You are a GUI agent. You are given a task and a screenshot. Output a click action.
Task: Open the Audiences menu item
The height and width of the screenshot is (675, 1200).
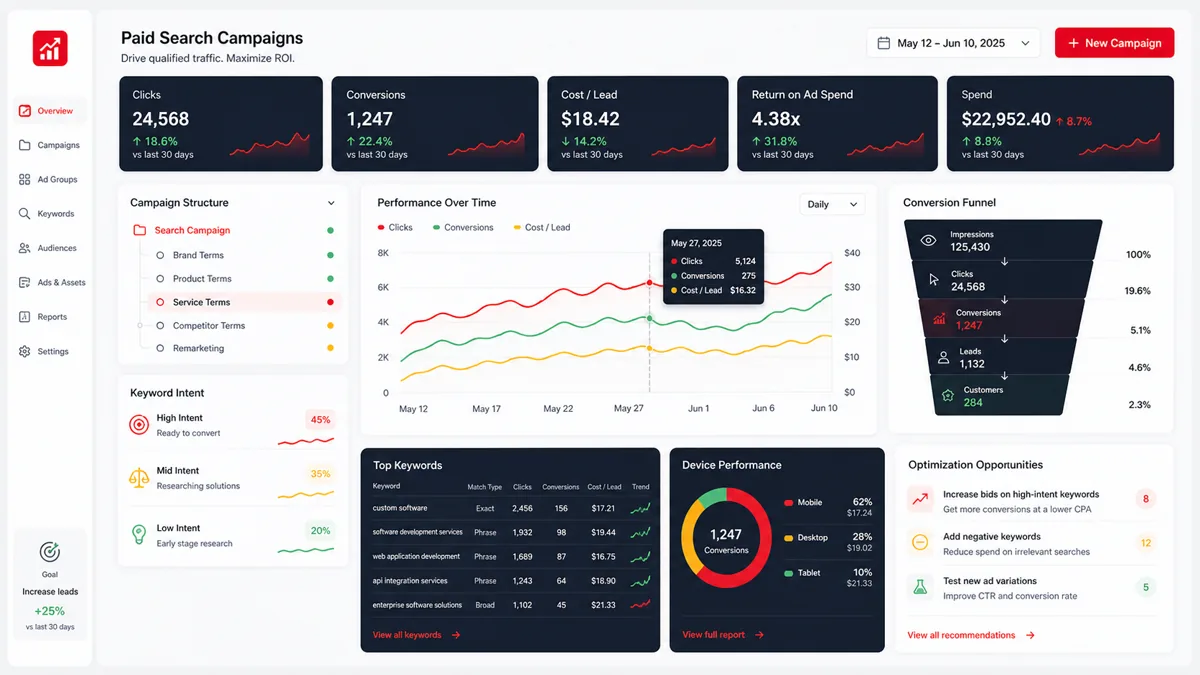click(x=51, y=248)
